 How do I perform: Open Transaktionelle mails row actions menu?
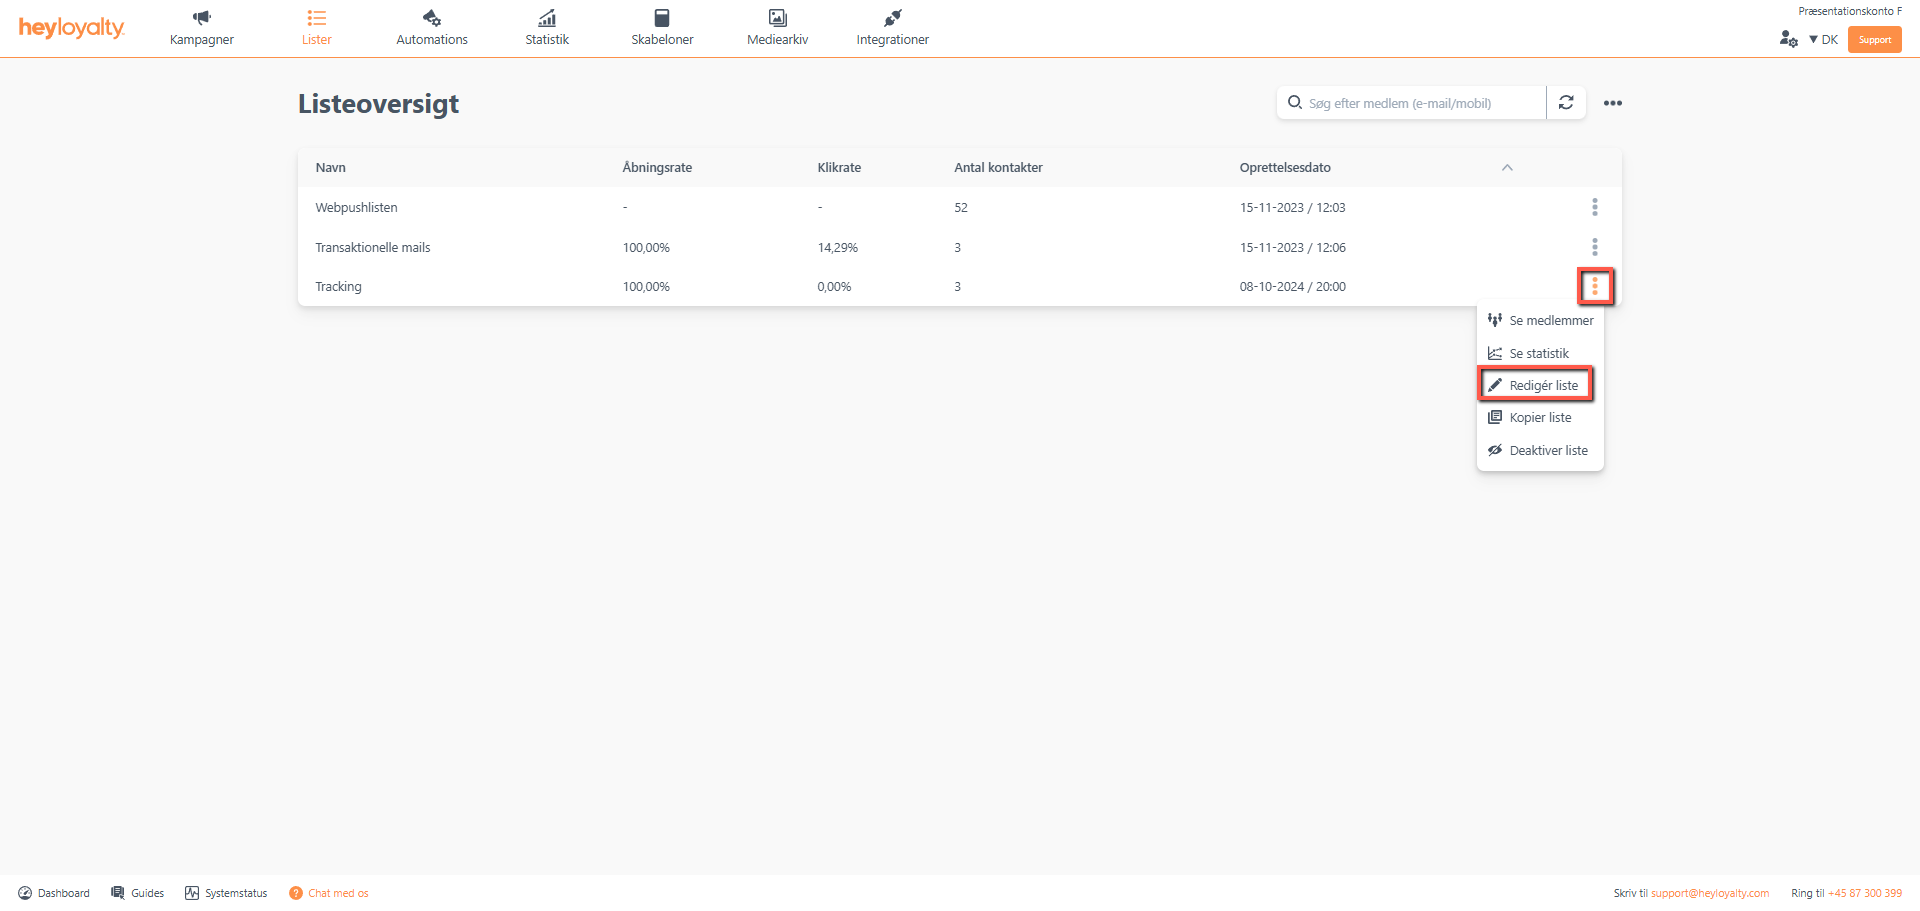(1594, 247)
